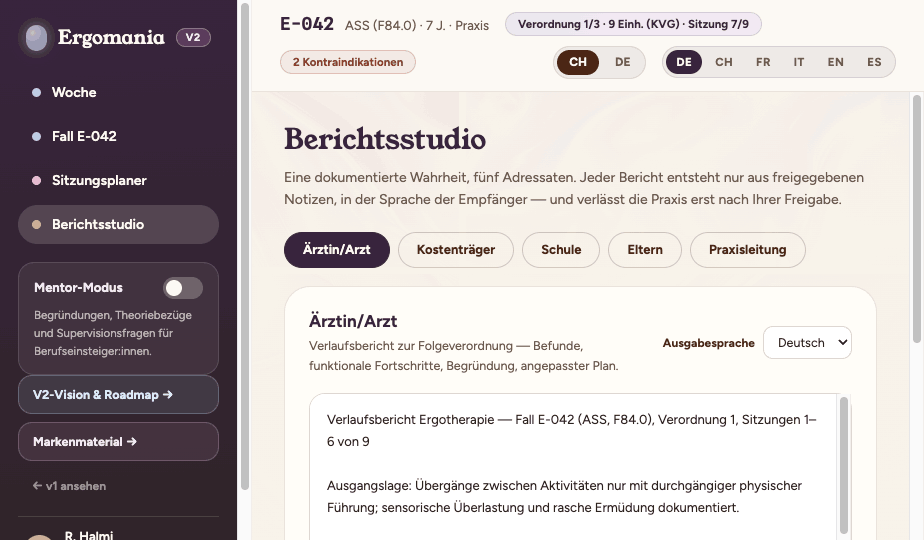This screenshot has height=540, width=924.
Task: Select Berichtsstudio in the sidebar
Action: 118,225
